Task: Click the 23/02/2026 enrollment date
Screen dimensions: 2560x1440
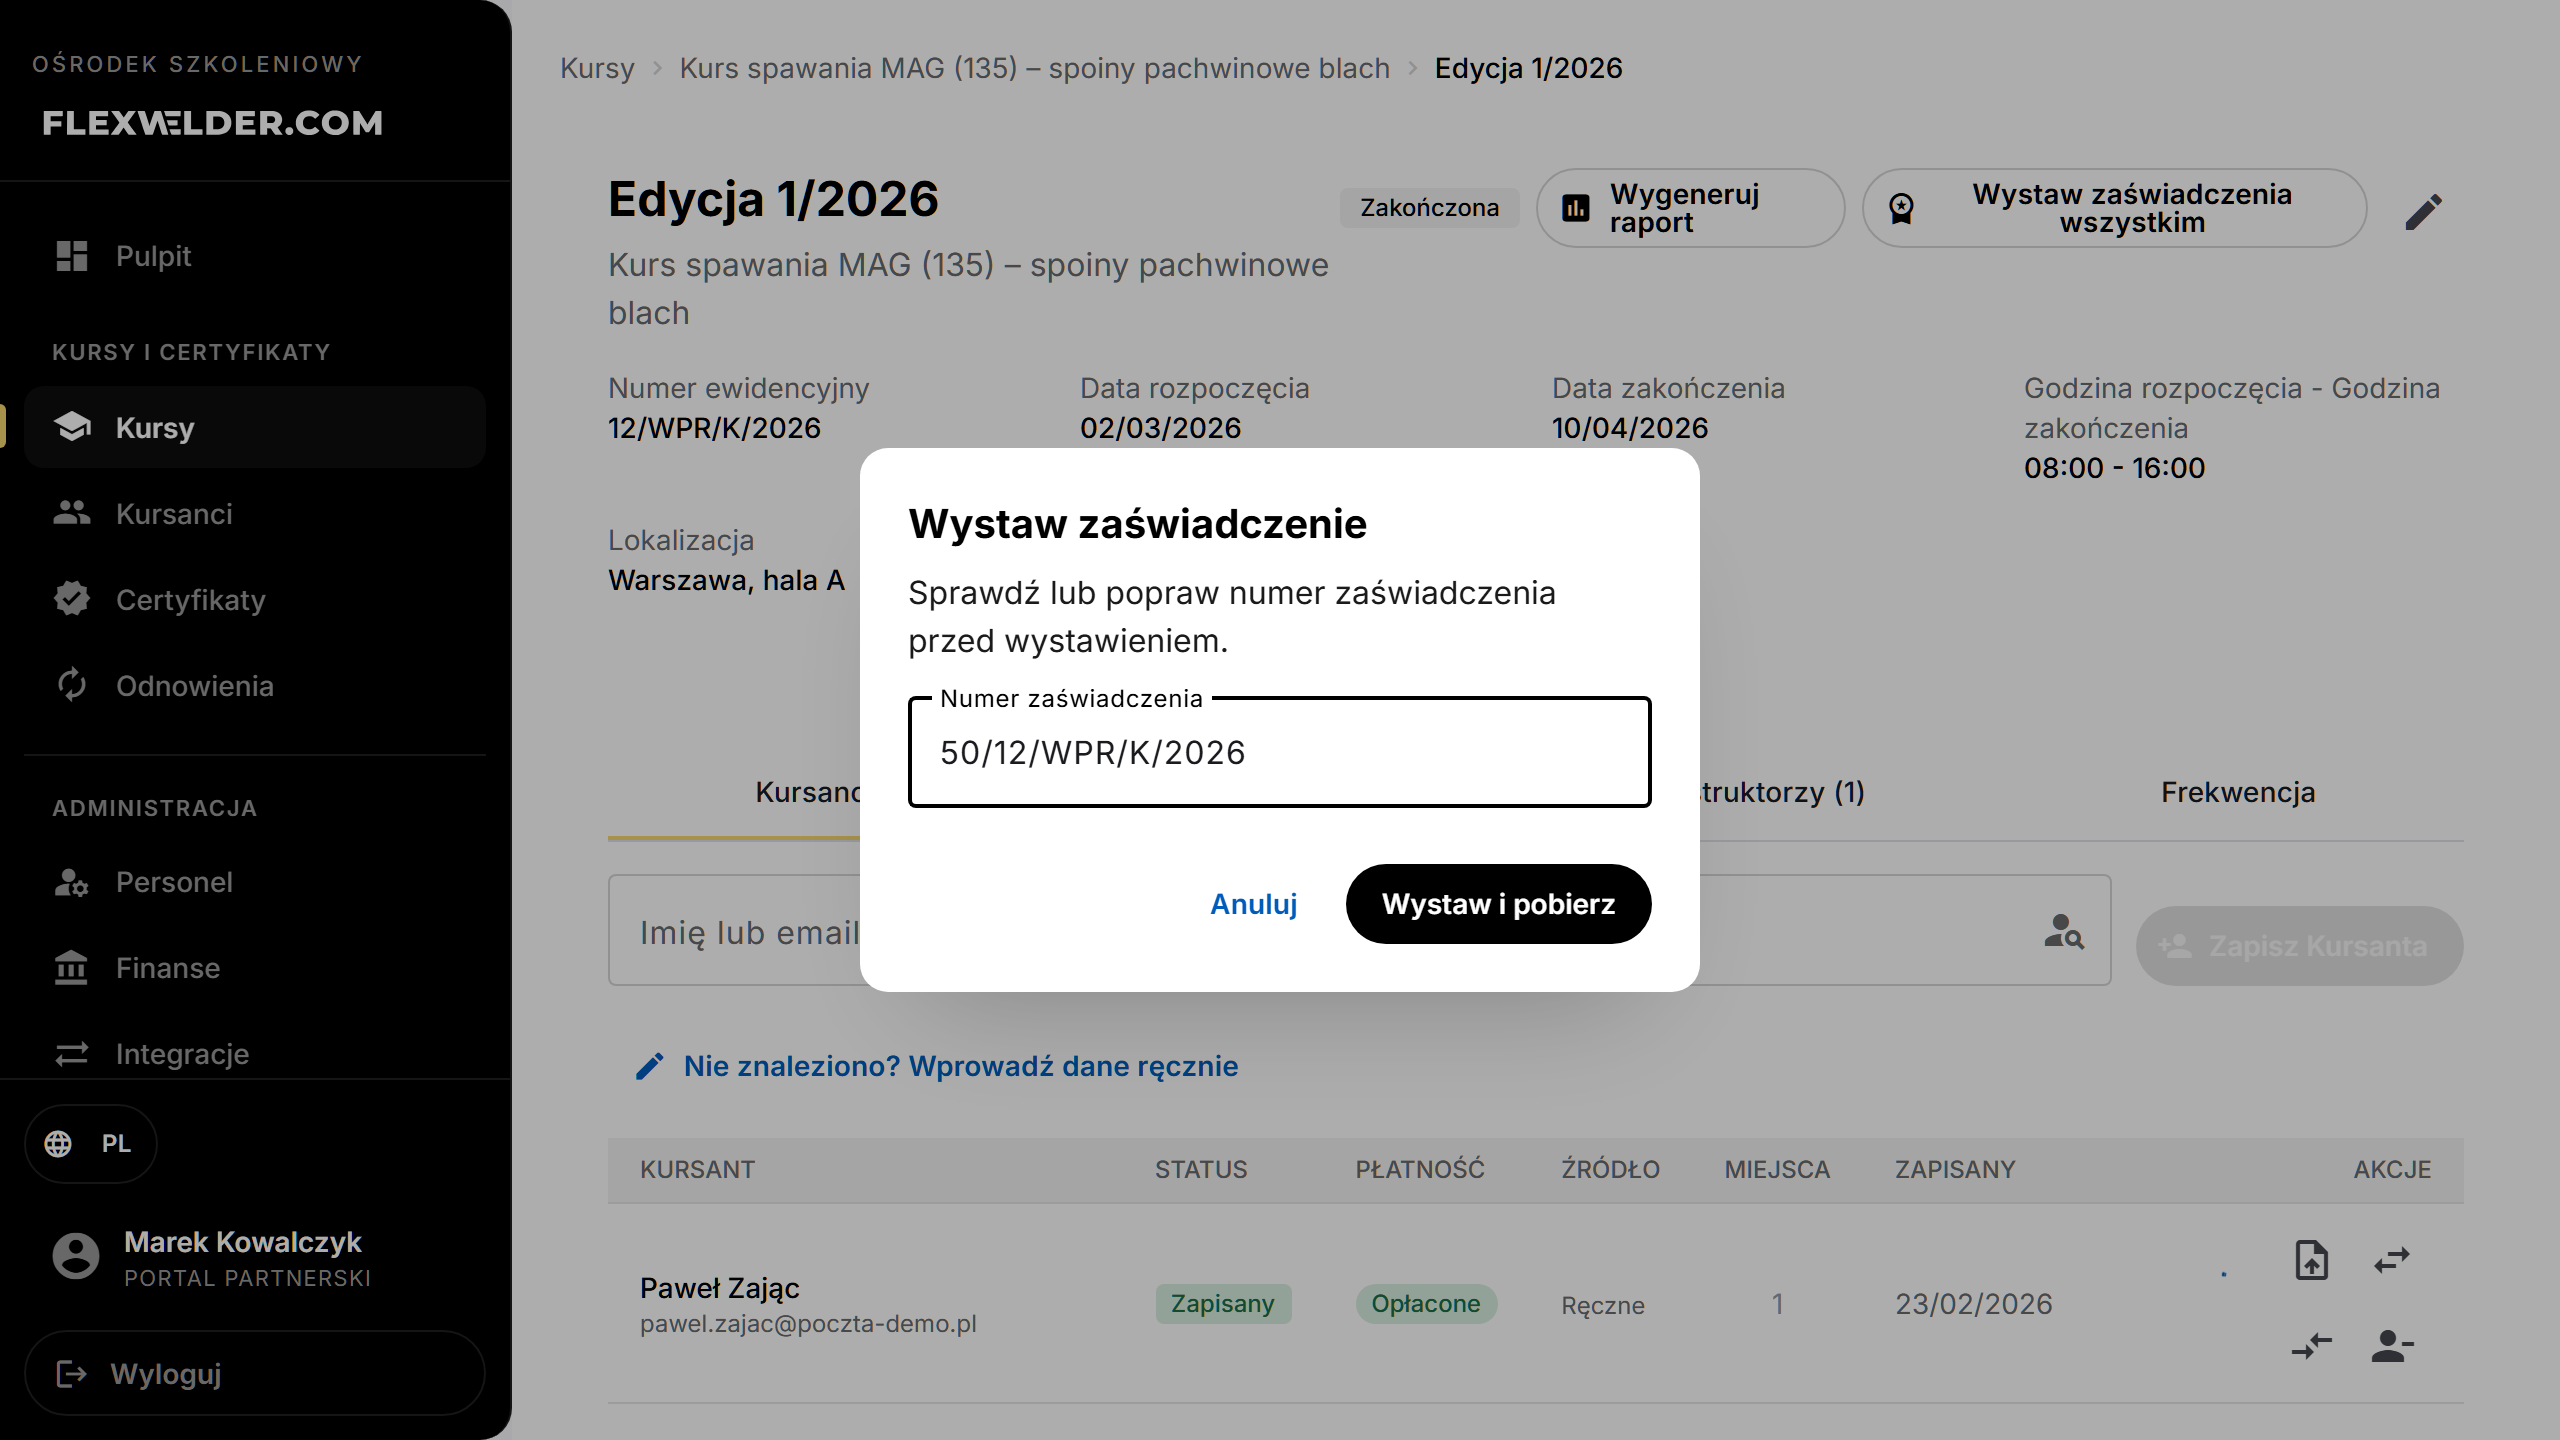Action: (1974, 1304)
